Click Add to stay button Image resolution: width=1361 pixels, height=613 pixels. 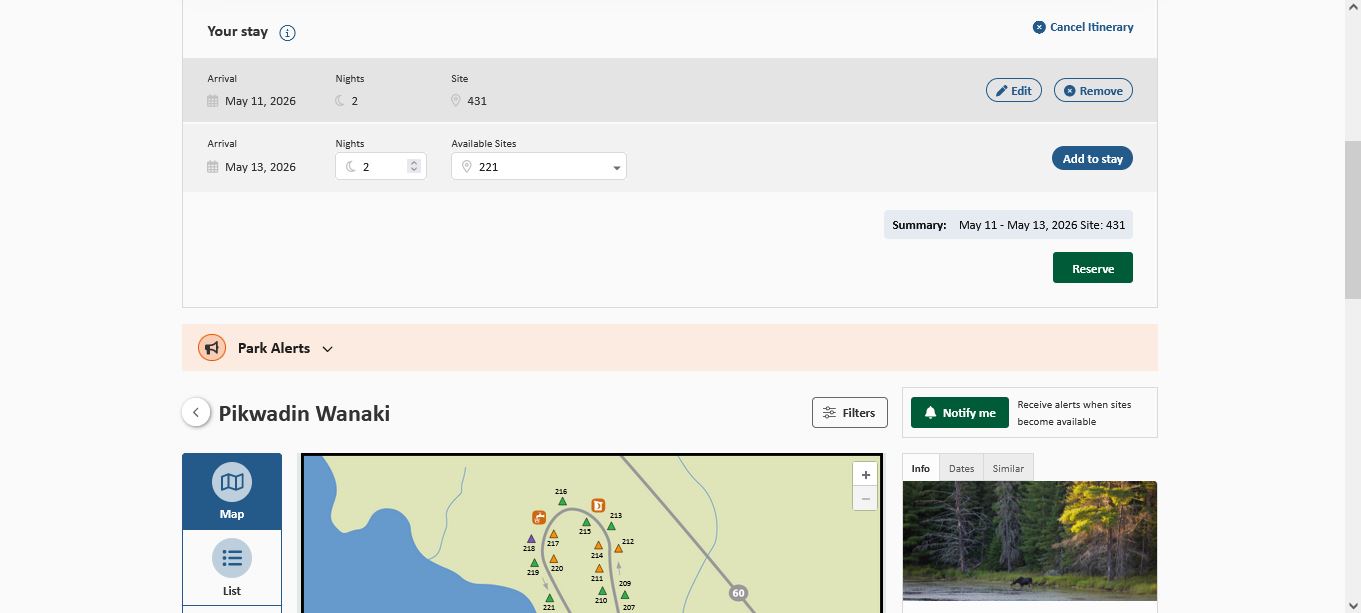(1092, 159)
